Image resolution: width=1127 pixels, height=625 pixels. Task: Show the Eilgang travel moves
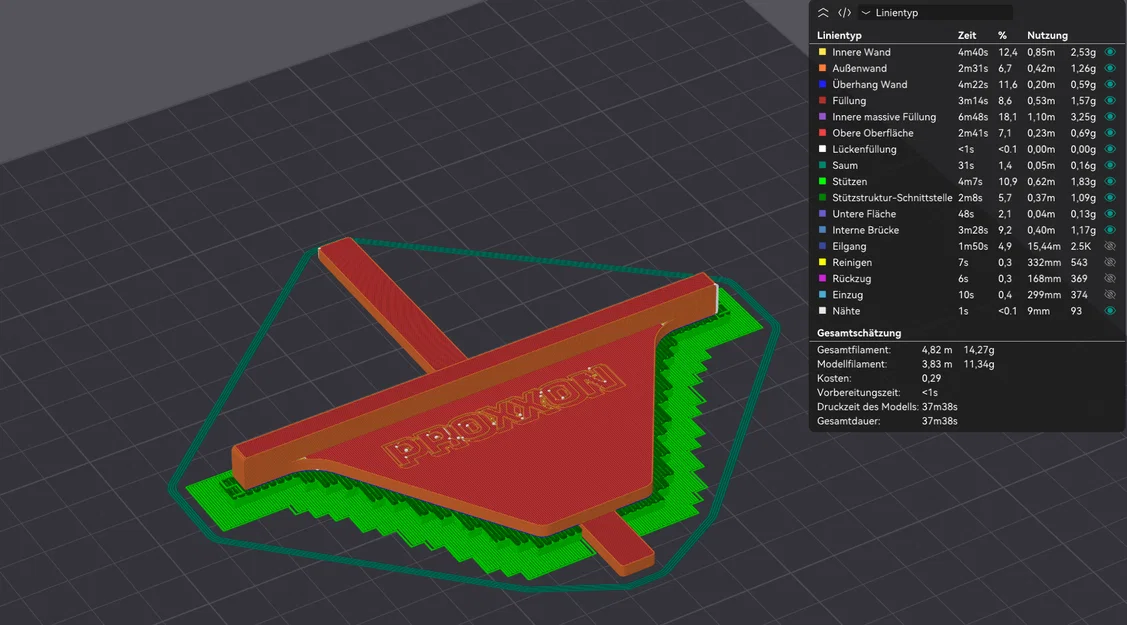click(x=1110, y=246)
